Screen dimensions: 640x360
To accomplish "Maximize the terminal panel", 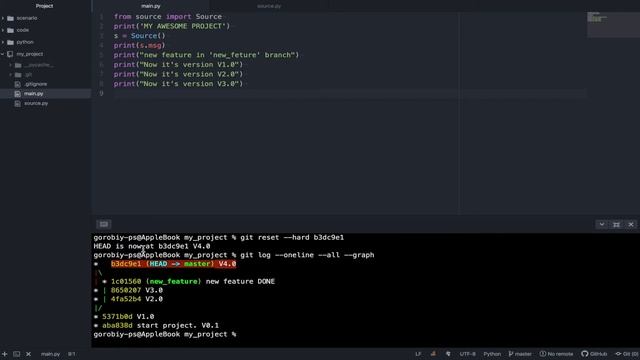I will (x=616, y=224).
